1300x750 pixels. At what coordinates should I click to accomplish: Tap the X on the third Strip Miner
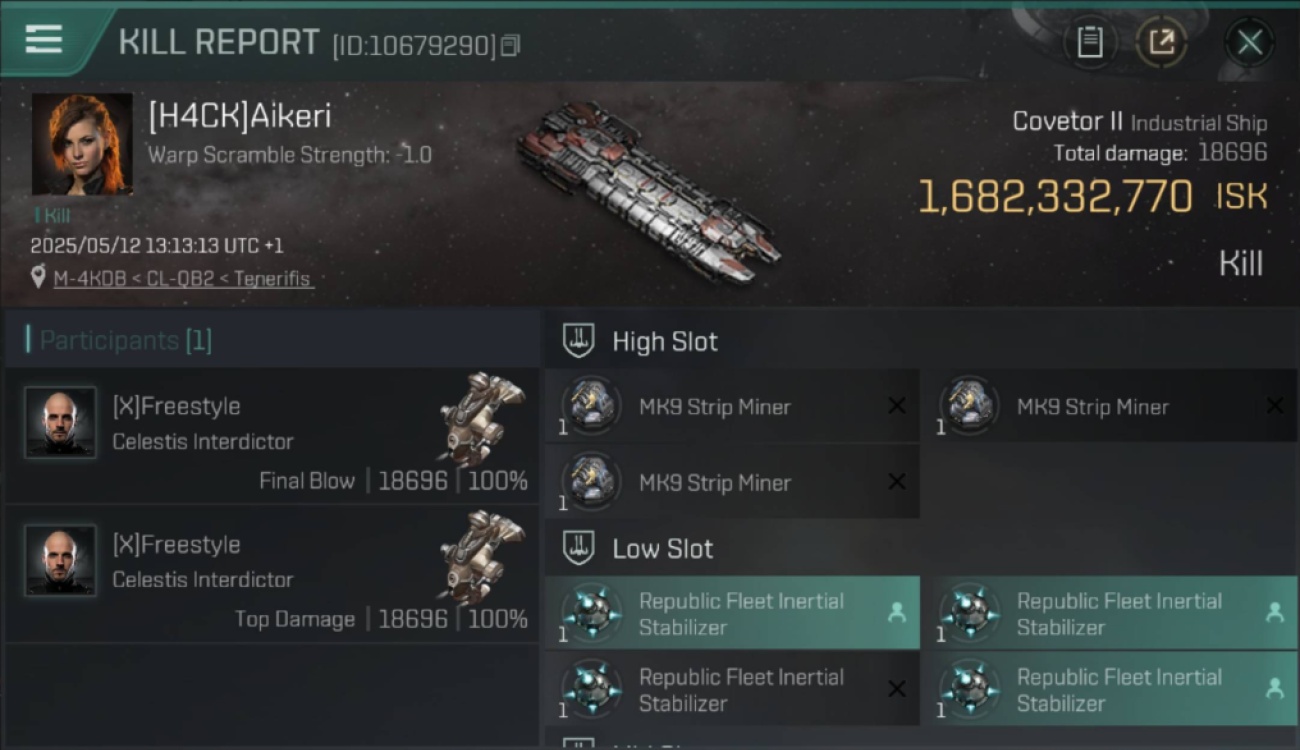(897, 482)
